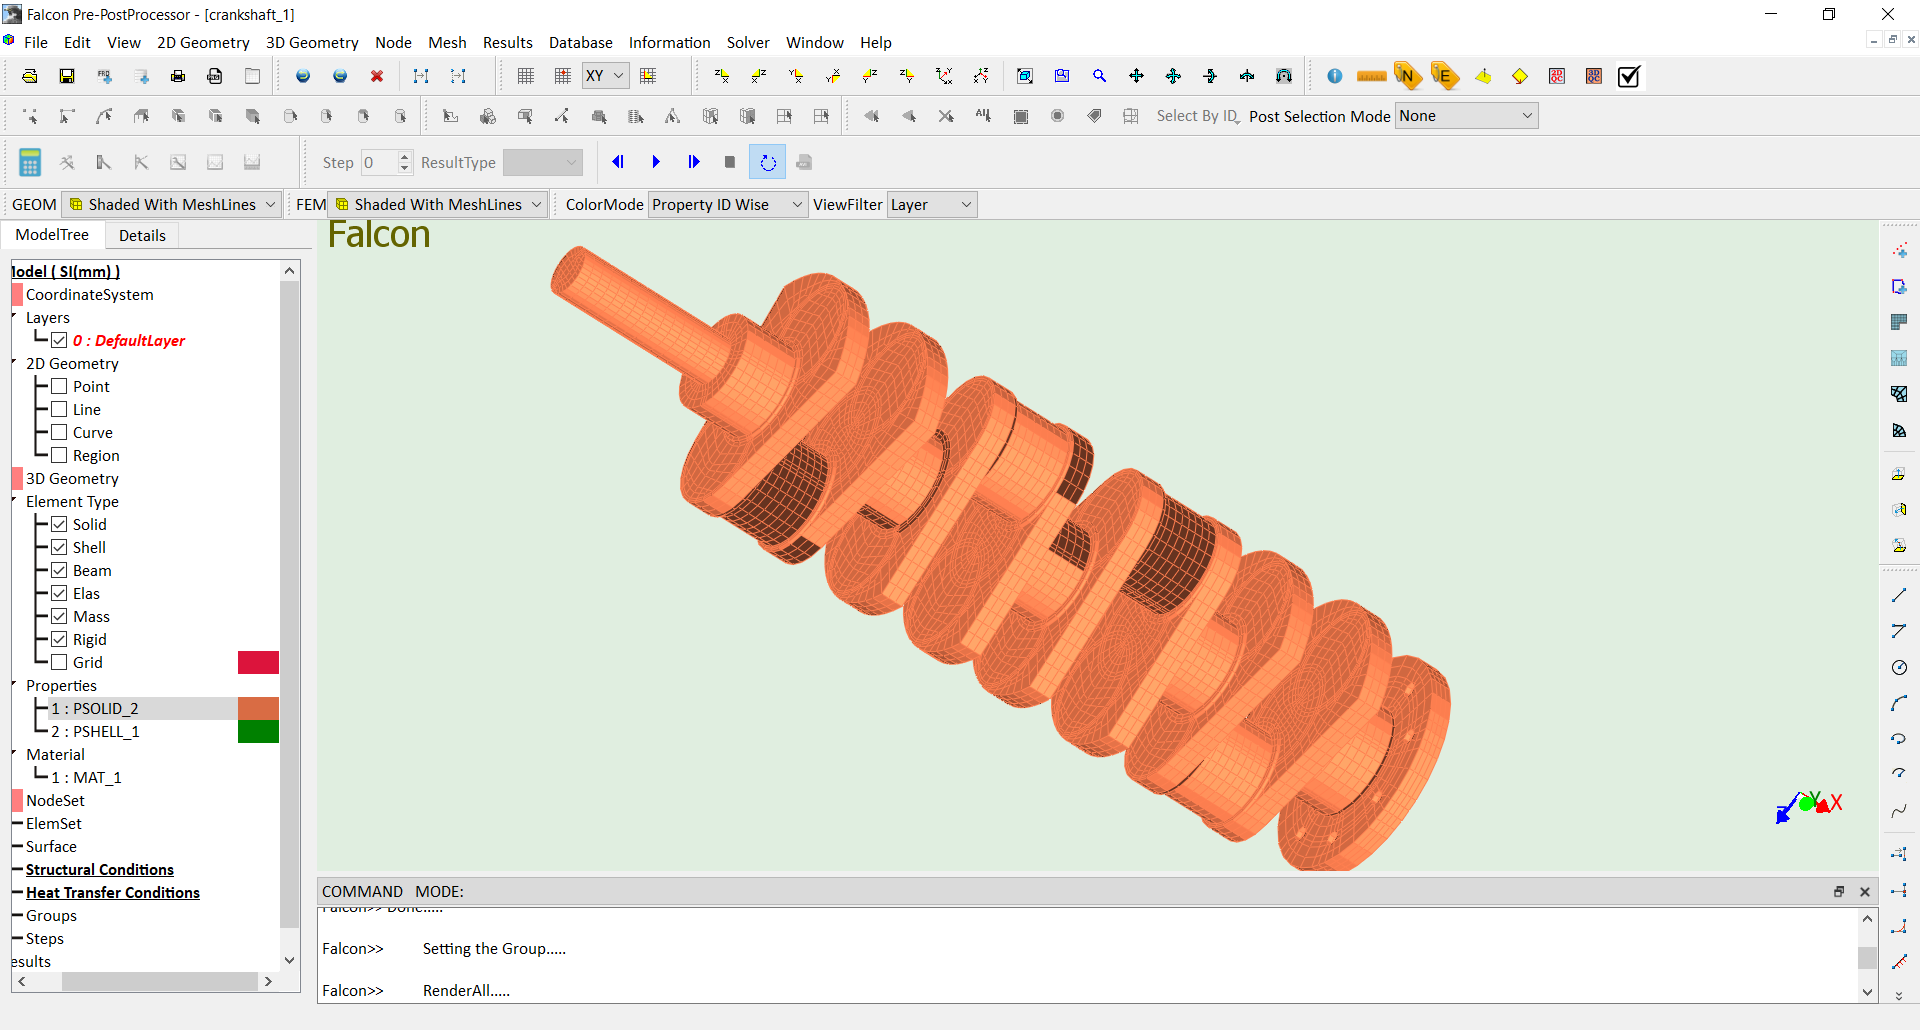This screenshot has width=1920, height=1030.
Task: Click the orange PSOLID_2 color swatch
Action: 258,708
